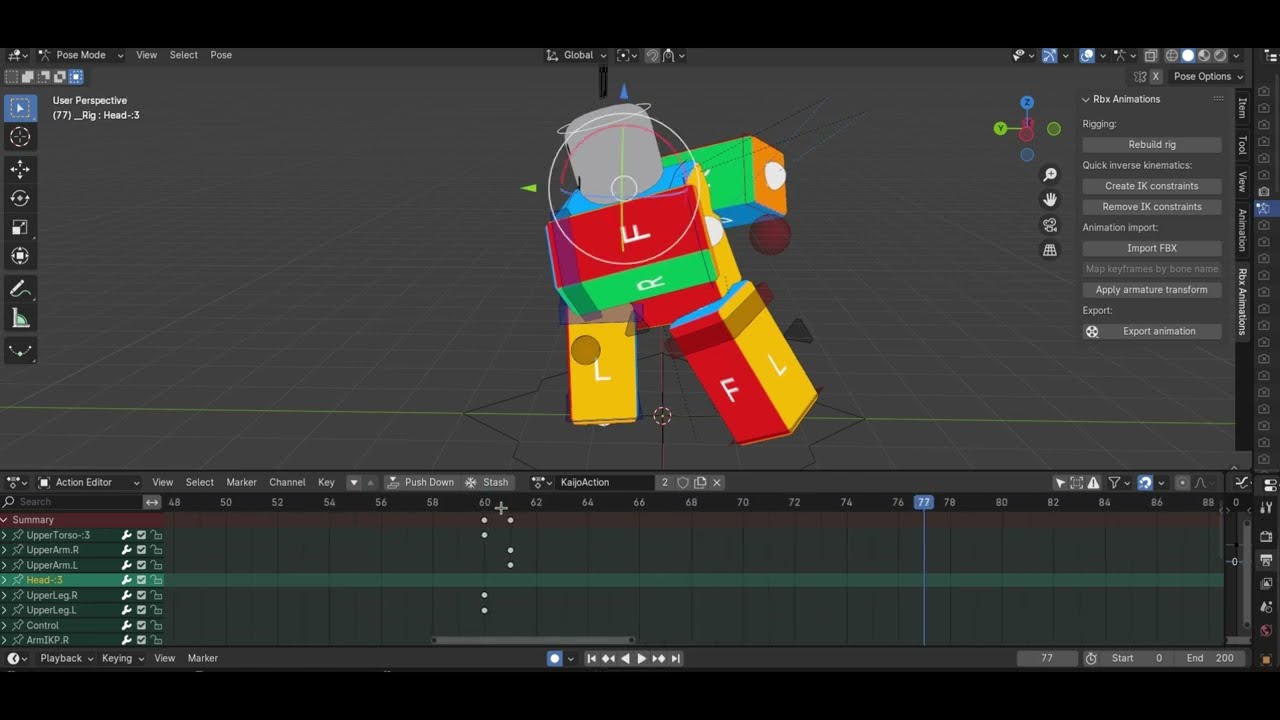Click the Y axis gizmo ball

1000,128
